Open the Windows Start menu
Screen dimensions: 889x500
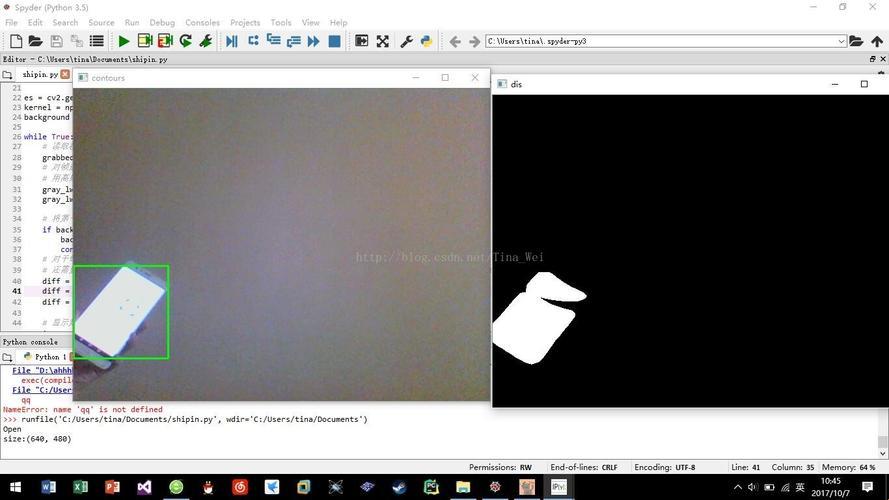click(x=15, y=487)
